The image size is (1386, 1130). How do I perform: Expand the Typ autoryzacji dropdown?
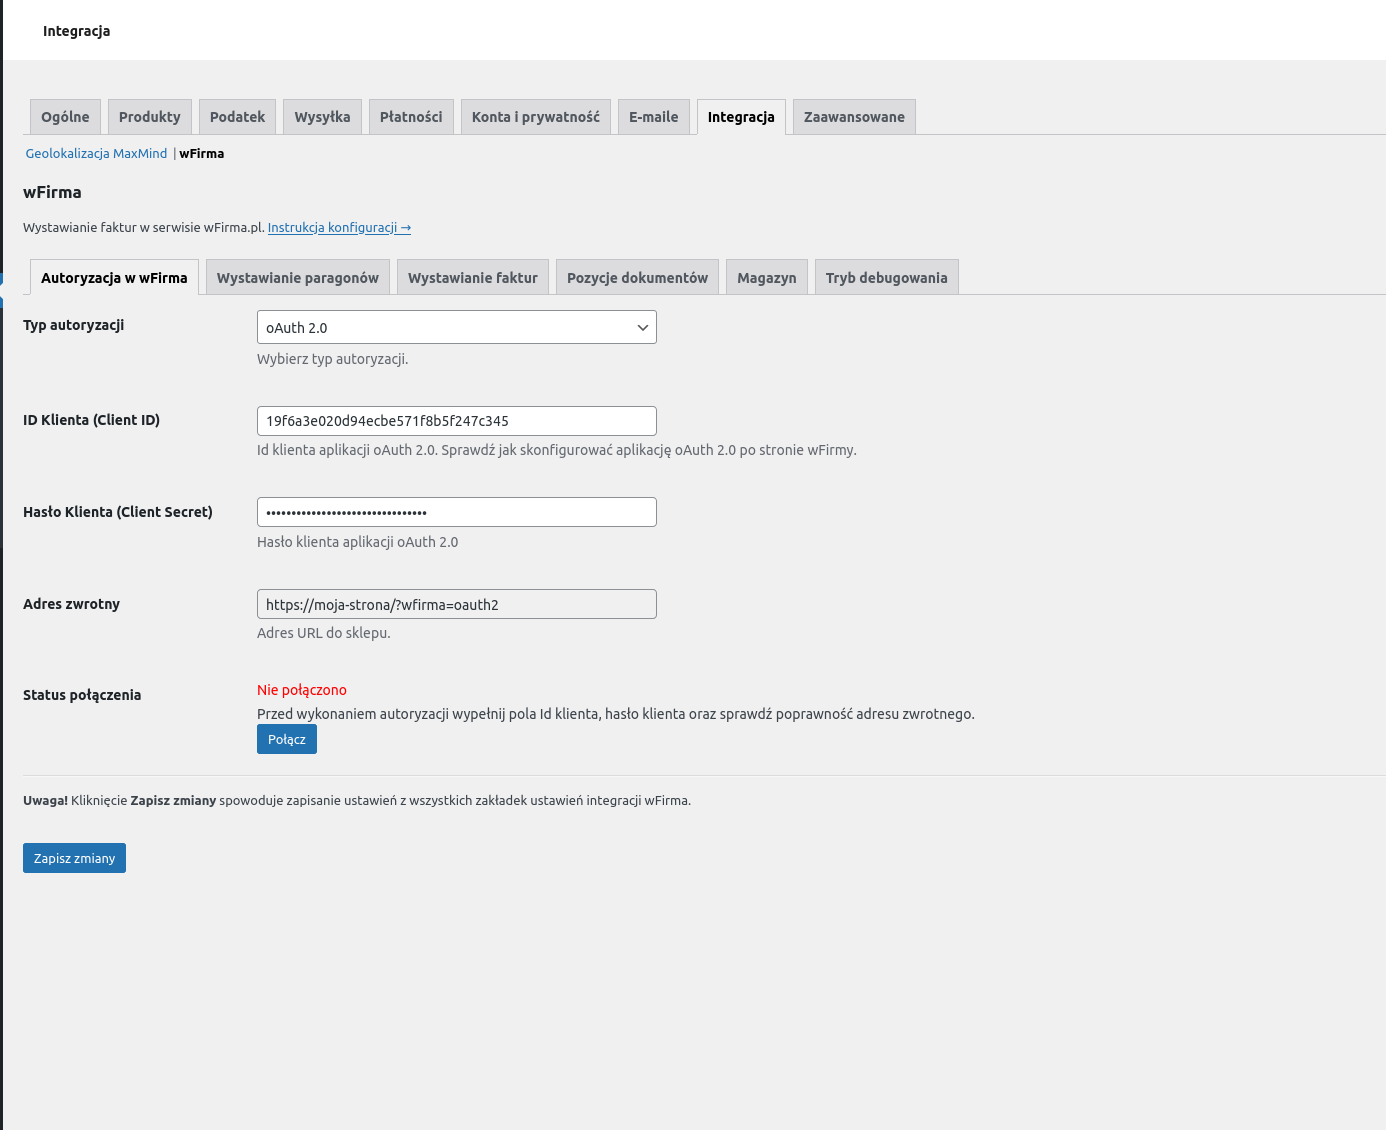click(x=457, y=327)
